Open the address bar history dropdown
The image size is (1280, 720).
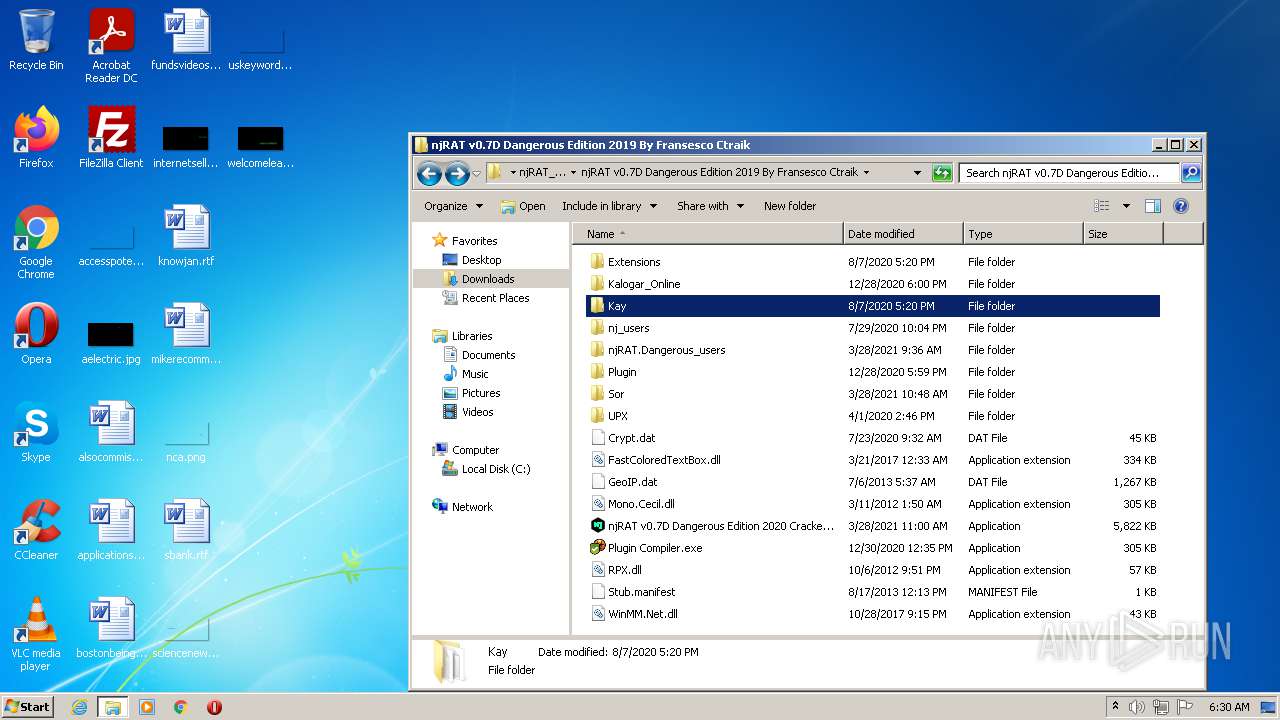click(x=917, y=173)
